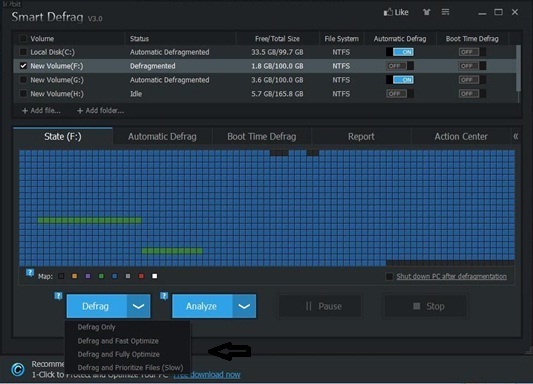Image resolution: width=533 pixels, height=384 pixels.
Task: Switch to the Automatic Defrag tab
Action: click(x=162, y=136)
